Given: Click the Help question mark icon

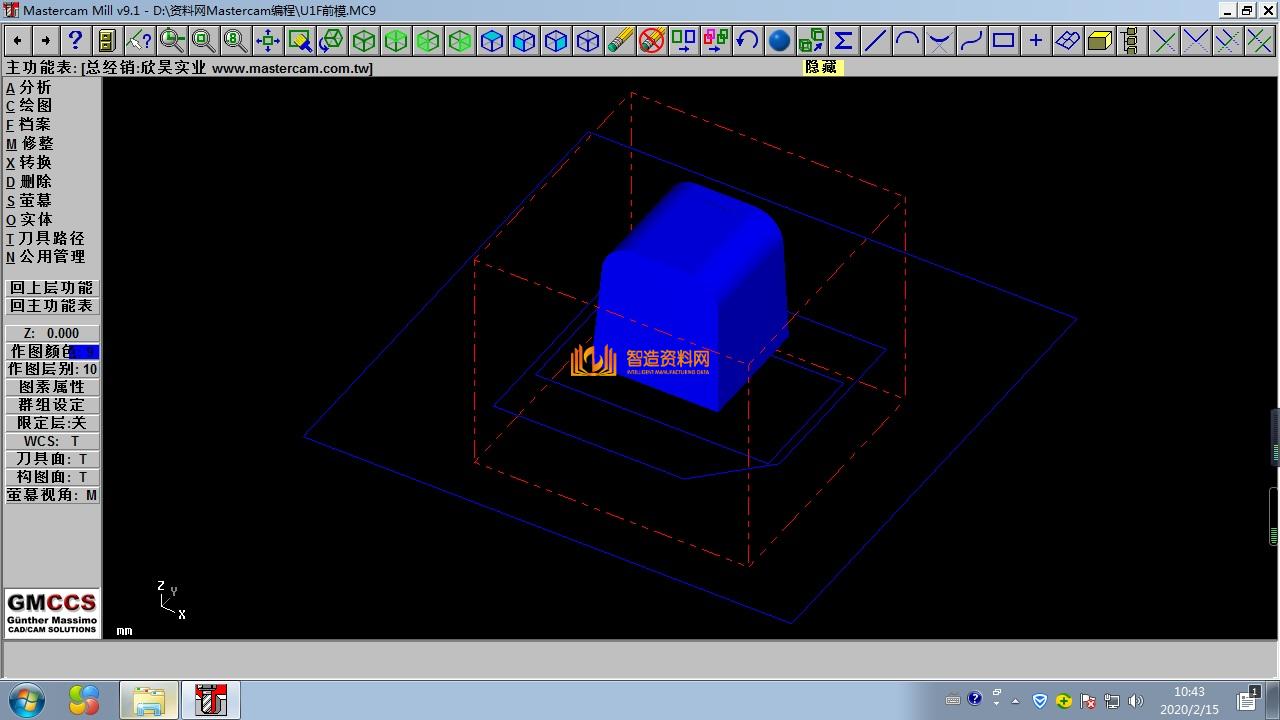Looking at the screenshot, I should (x=75, y=40).
